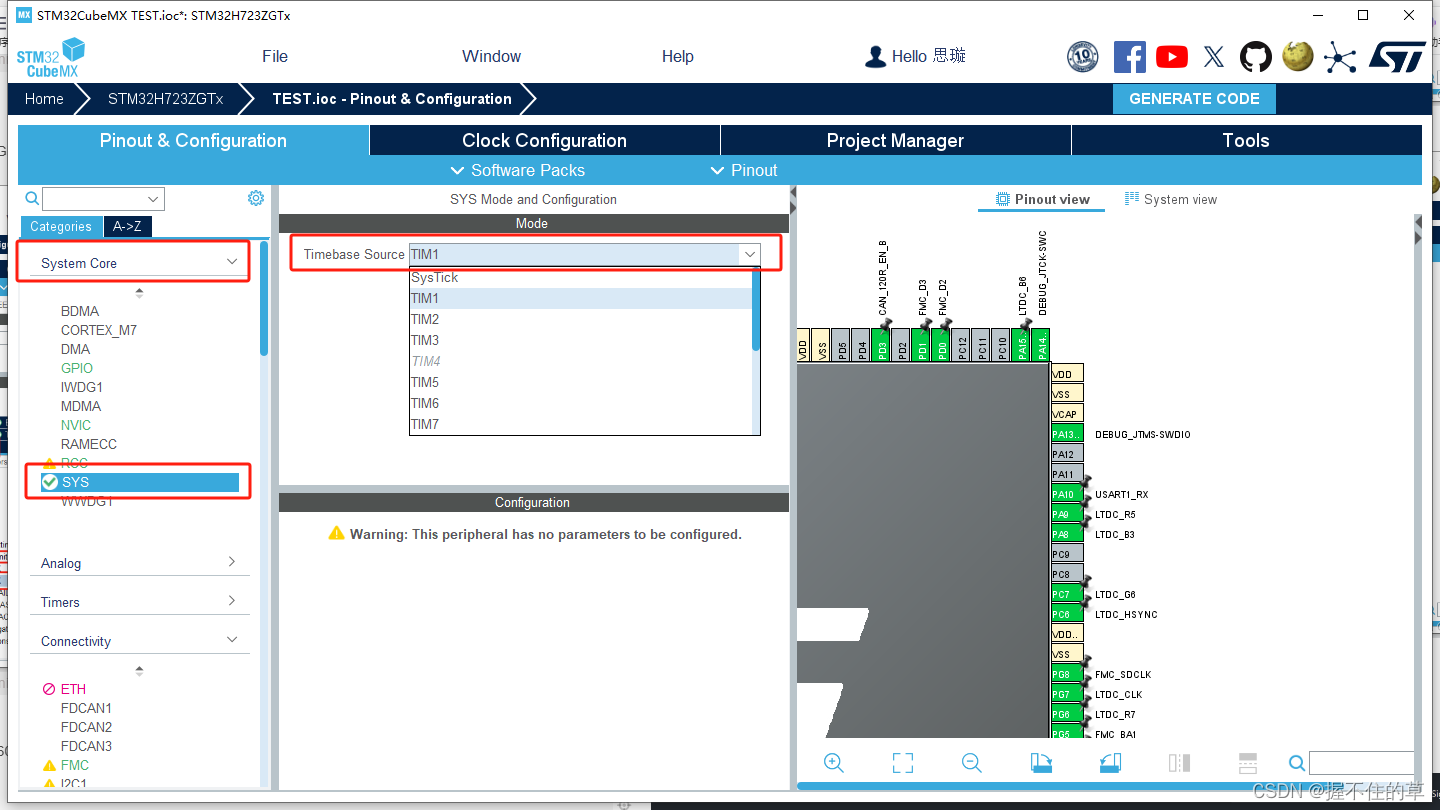Click the ST logo icon at top right
This screenshot has width=1440, height=810.
point(1397,57)
